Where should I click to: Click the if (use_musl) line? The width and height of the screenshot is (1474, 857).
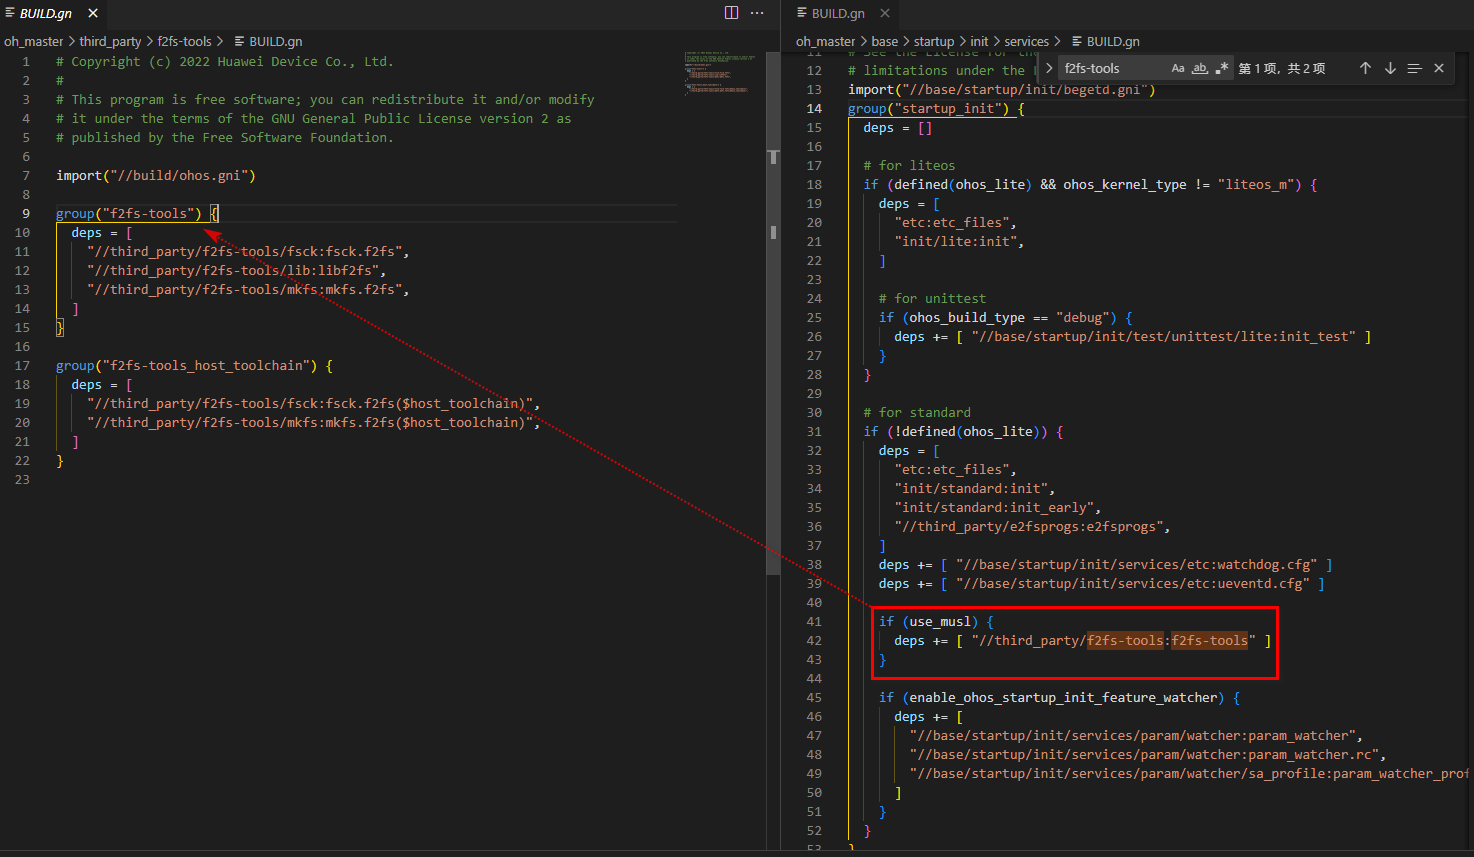[x=936, y=621]
